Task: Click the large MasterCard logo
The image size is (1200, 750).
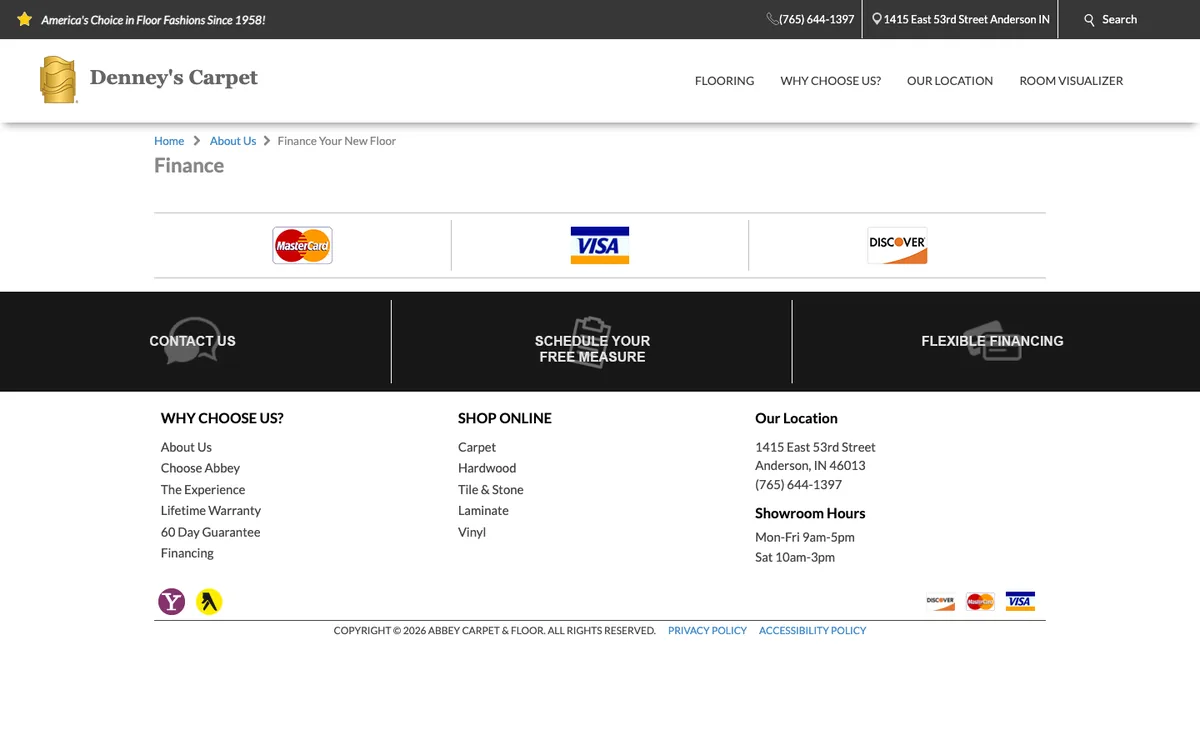Action: [x=302, y=245]
